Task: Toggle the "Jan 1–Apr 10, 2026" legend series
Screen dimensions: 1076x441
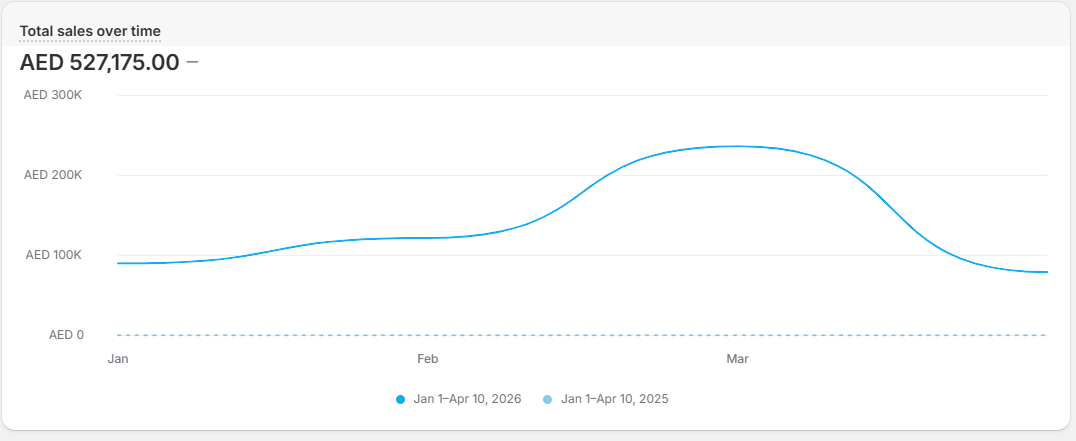Action: click(x=467, y=399)
